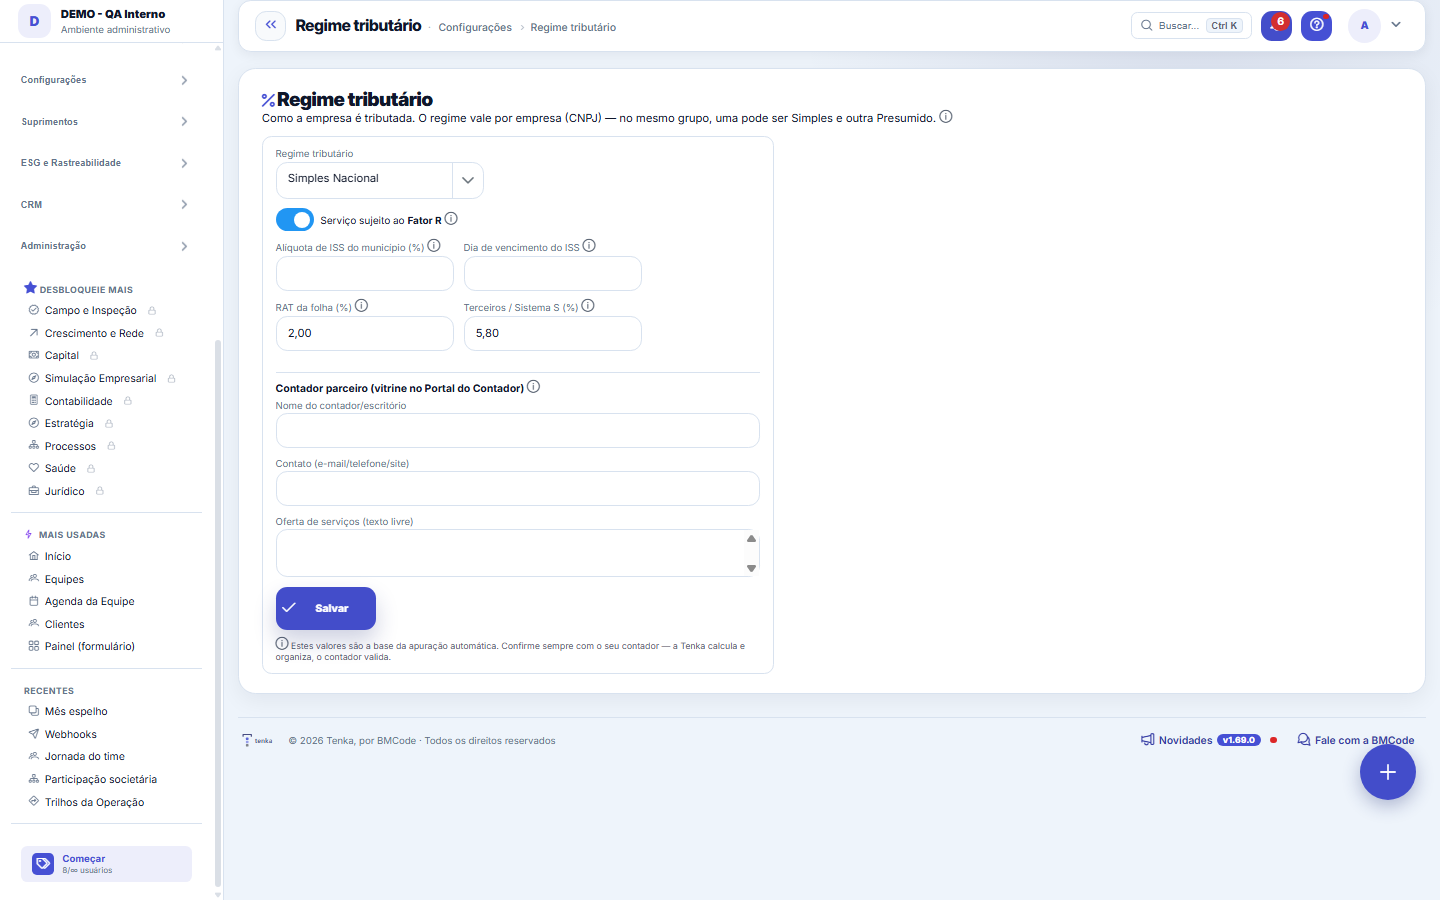
Task: Click info icon beside Dia de vencimento do ISS
Action: coord(589,246)
